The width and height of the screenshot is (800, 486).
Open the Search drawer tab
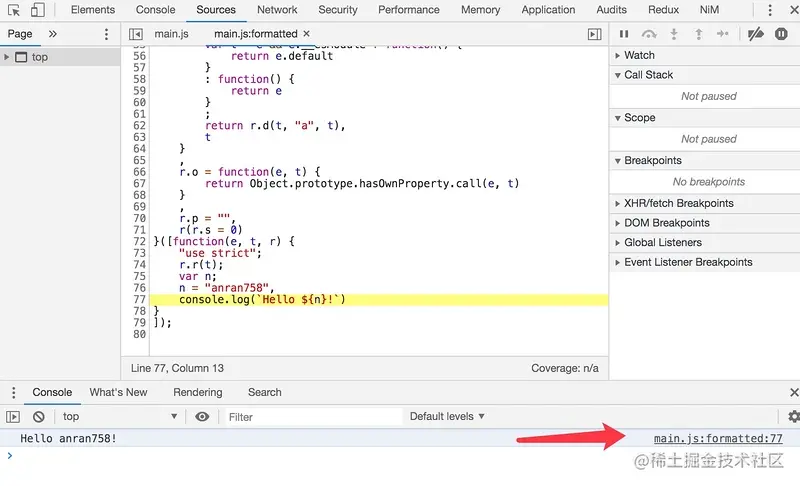[x=264, y=392]
